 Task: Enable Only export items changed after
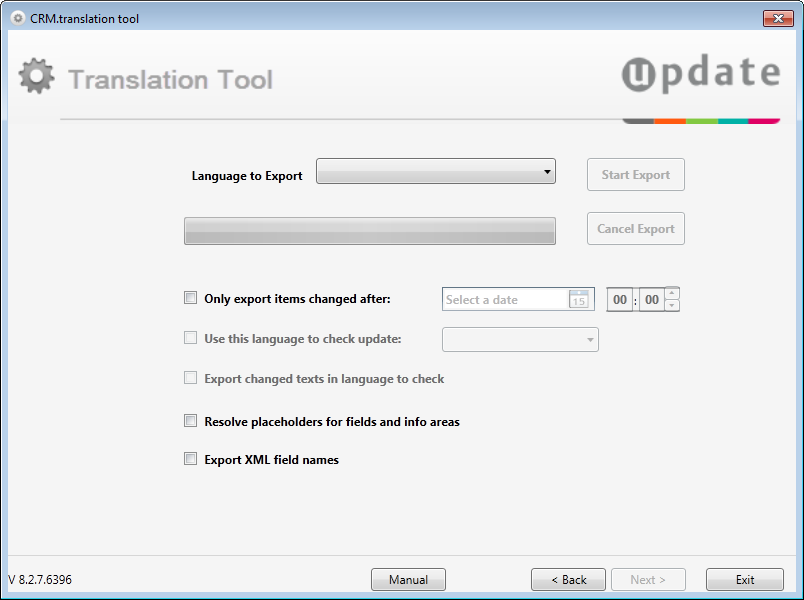click(191, 298)
